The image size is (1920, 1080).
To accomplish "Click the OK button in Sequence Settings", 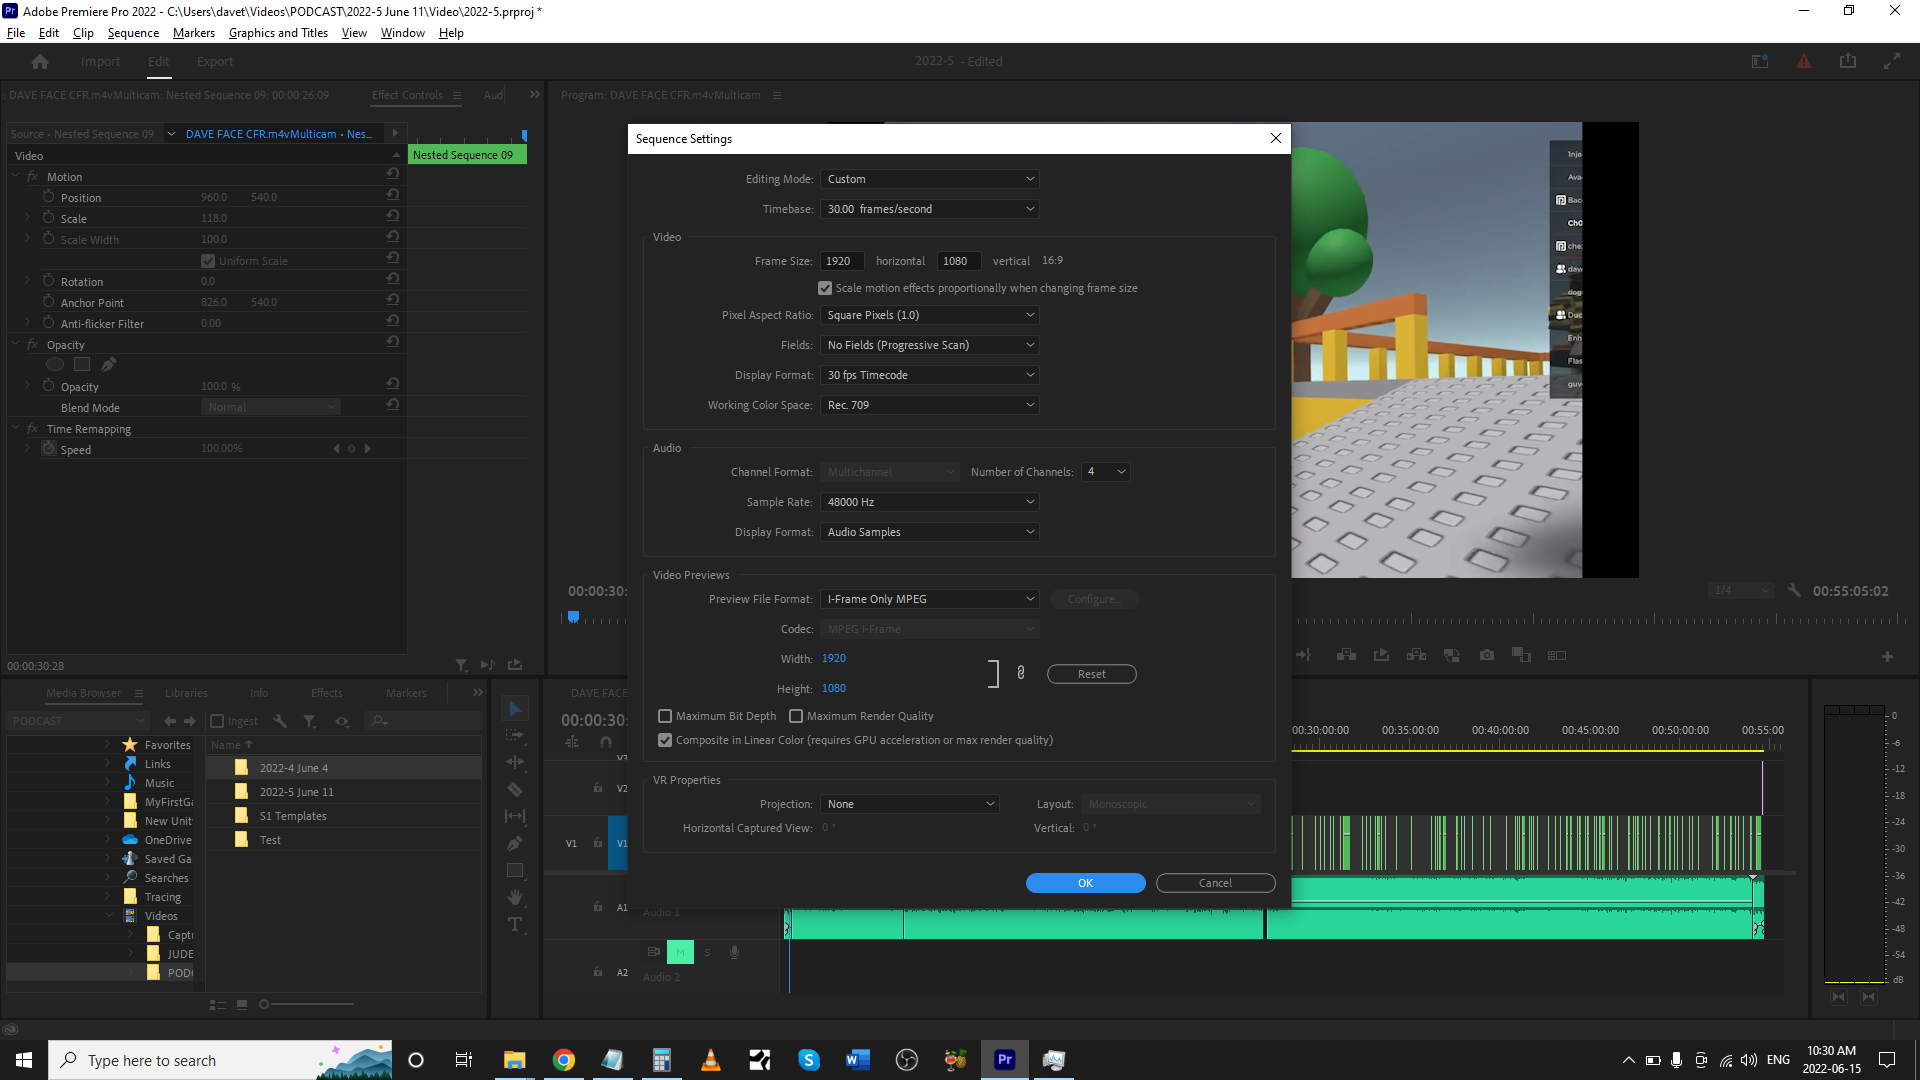I will click(x=1085, y=883).
